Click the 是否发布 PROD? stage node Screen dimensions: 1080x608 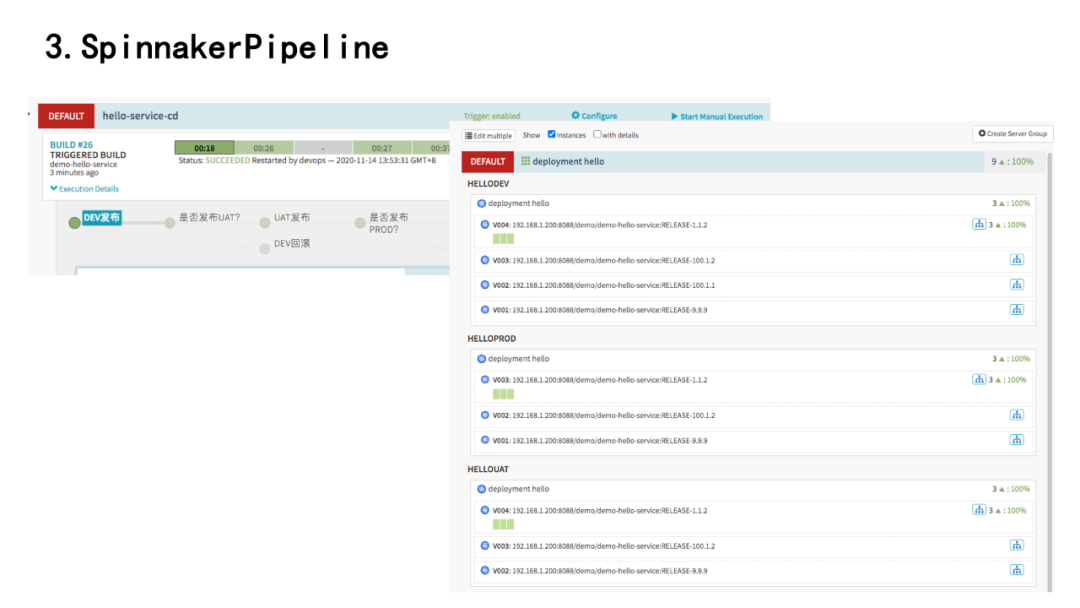[360, 222]
